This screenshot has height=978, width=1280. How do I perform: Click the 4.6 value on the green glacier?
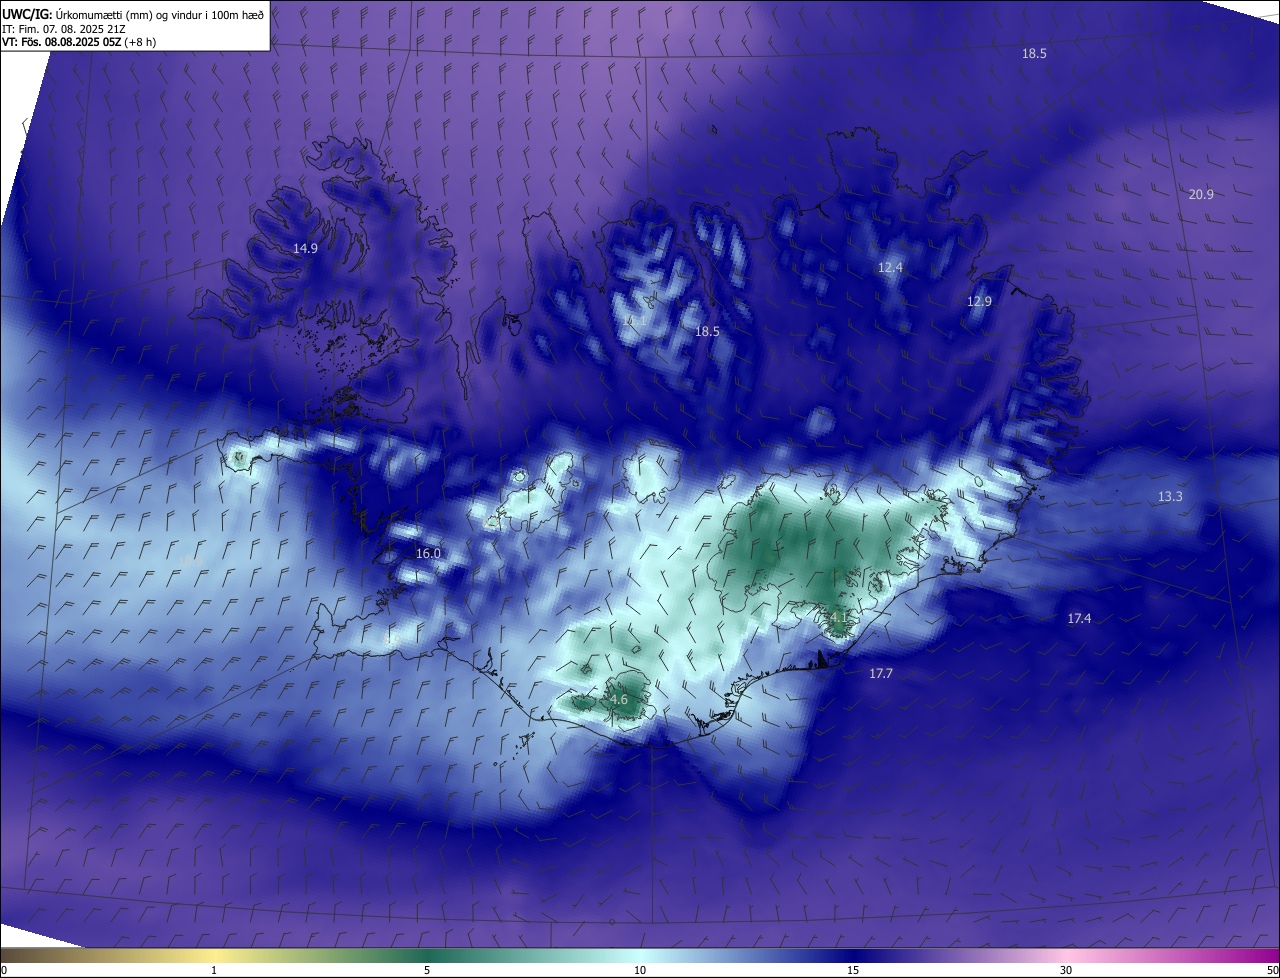[x=618, y=700]
